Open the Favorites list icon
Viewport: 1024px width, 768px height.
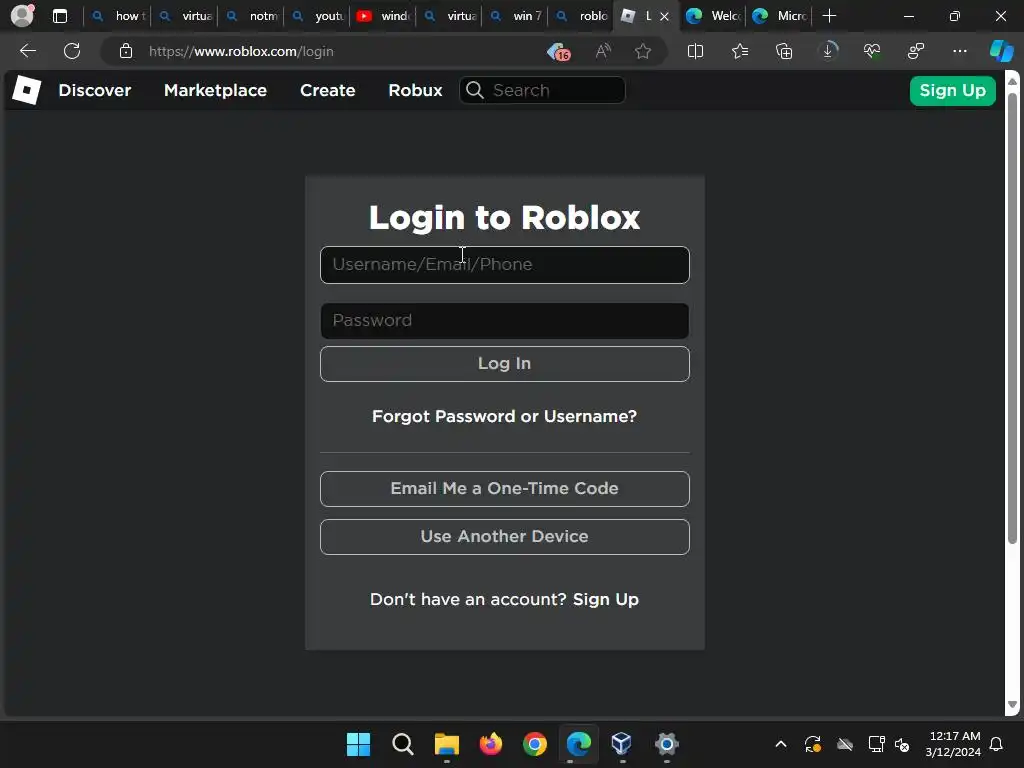[739, 51]
